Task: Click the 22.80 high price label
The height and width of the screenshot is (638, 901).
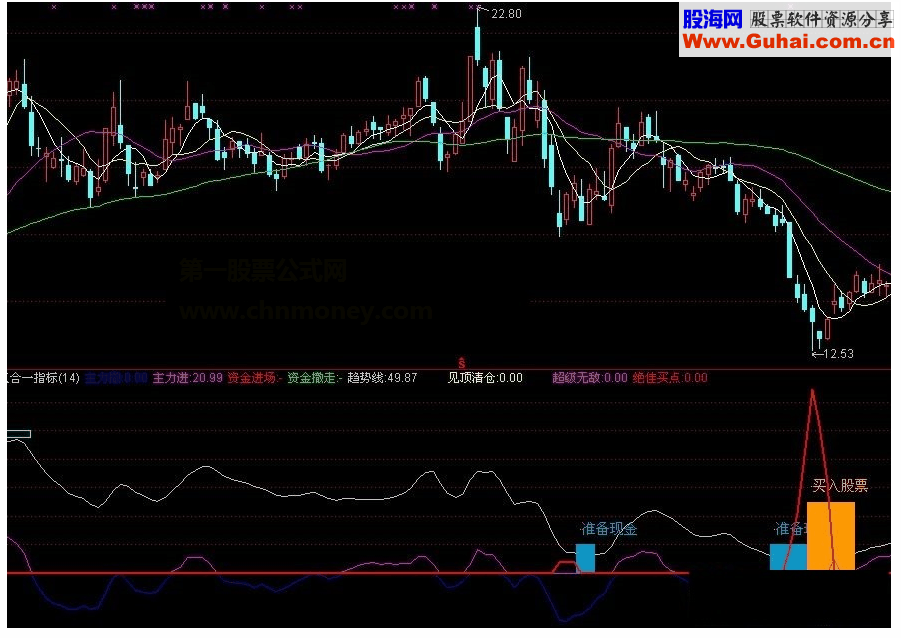Action: tap(506, 14)
